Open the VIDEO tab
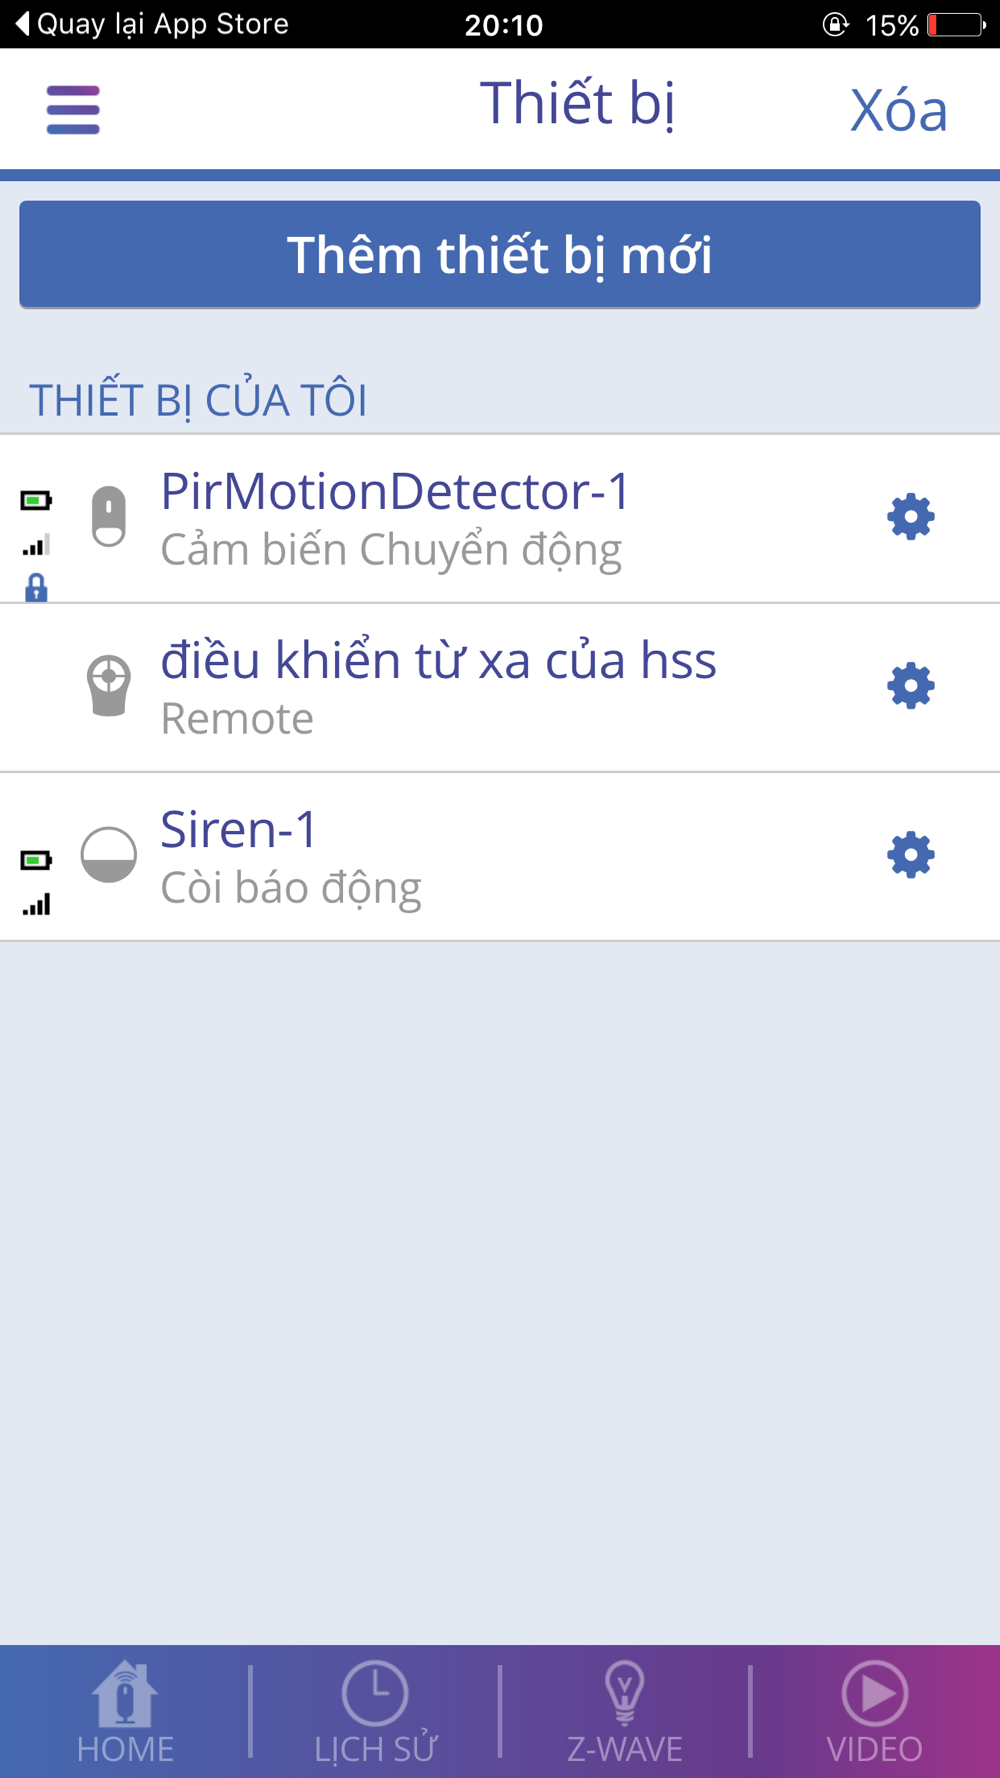The width and height of the screenshot is (1000, 1778). (x=874, y=1712)
